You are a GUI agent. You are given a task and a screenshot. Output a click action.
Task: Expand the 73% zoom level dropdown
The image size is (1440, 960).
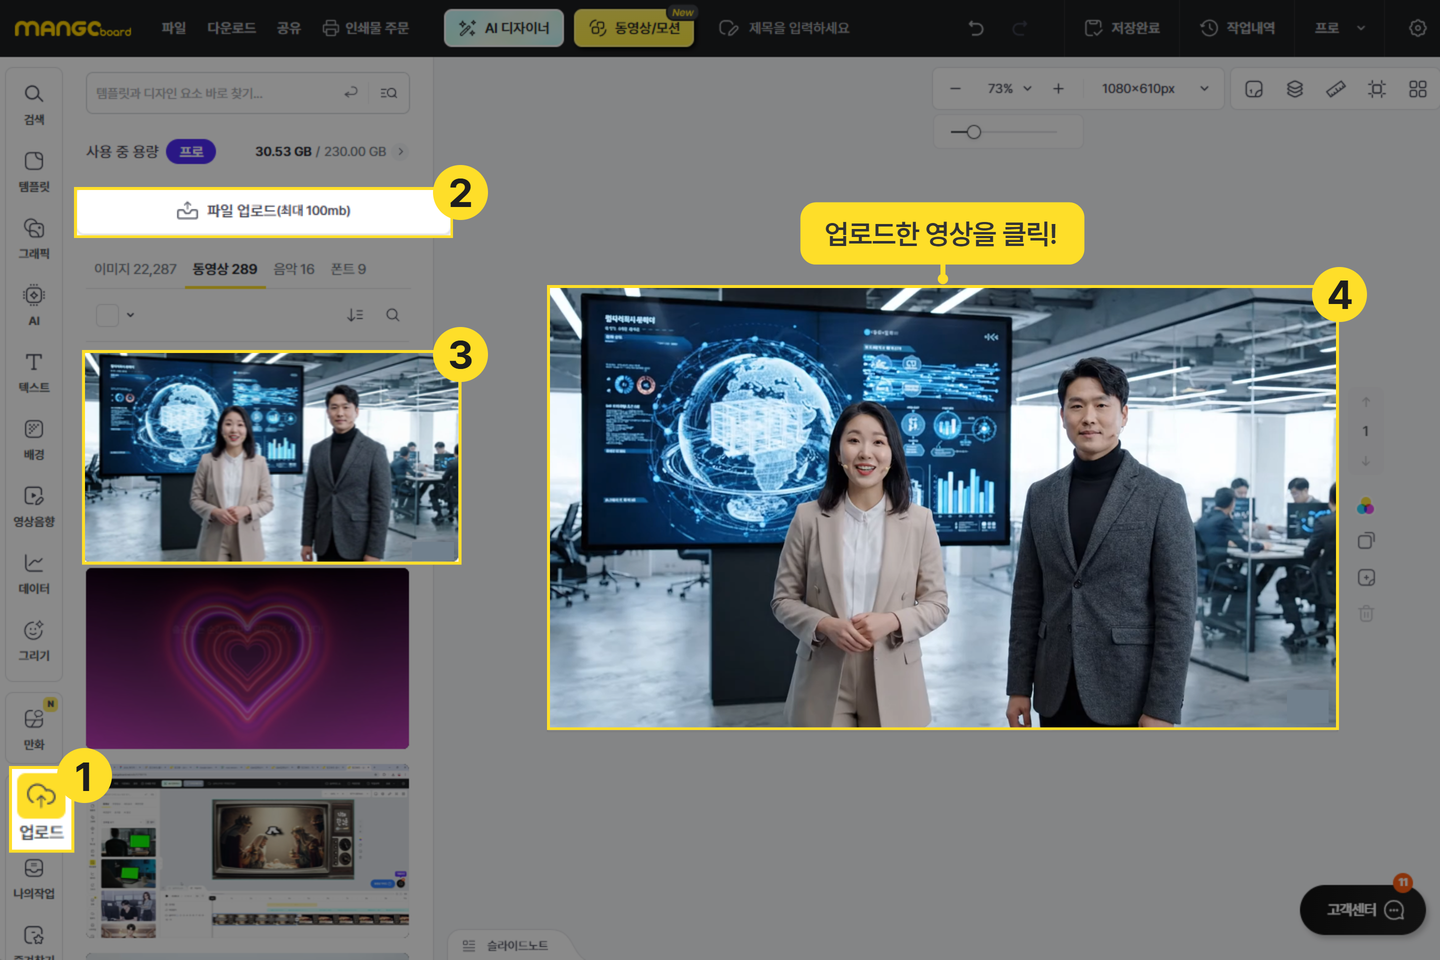pos(1009,89)
